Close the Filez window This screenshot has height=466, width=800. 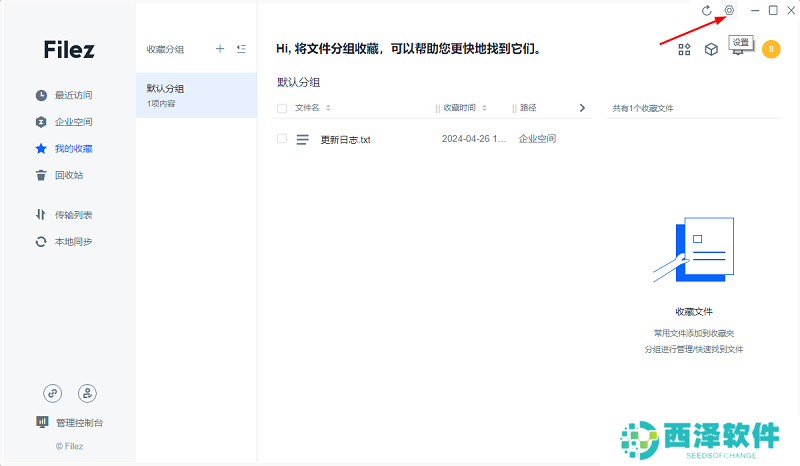click(x=791, y=10)
